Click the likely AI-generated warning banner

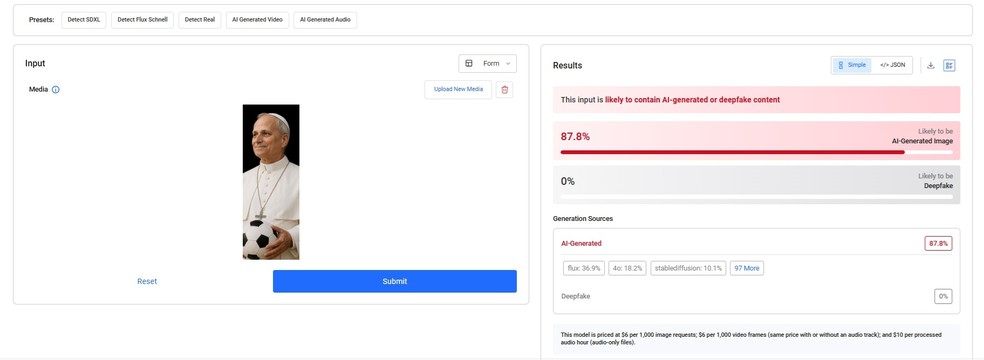tap(756, 100)
